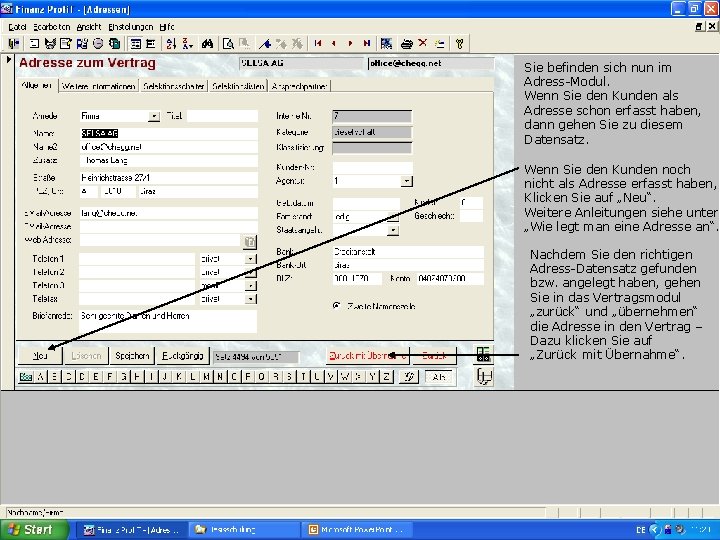Click the first toolbar icon left of the separator

click(x=14, y=44)
